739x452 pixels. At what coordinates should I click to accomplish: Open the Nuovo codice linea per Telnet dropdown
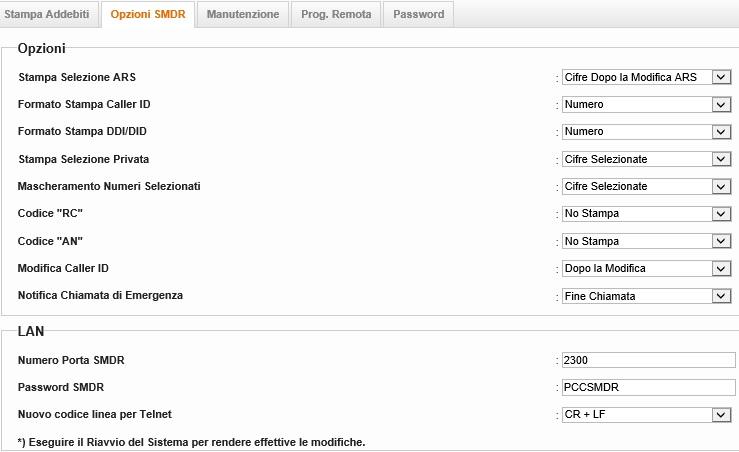coord(646,415)
